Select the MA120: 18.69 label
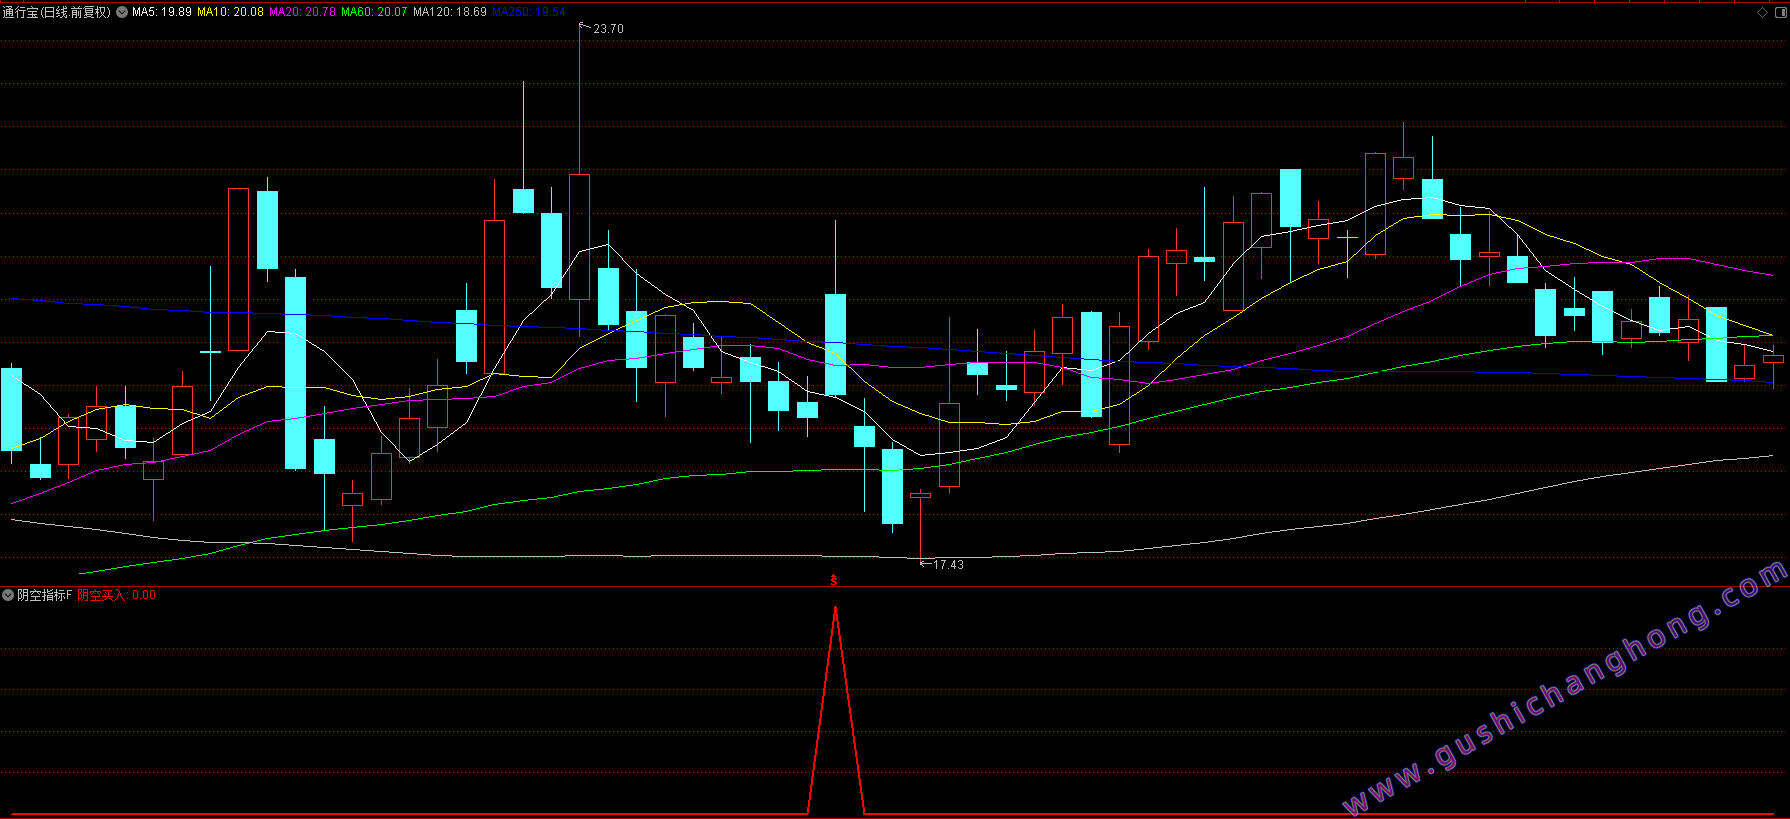The image size is (1790, 819). tap(450, 12)
